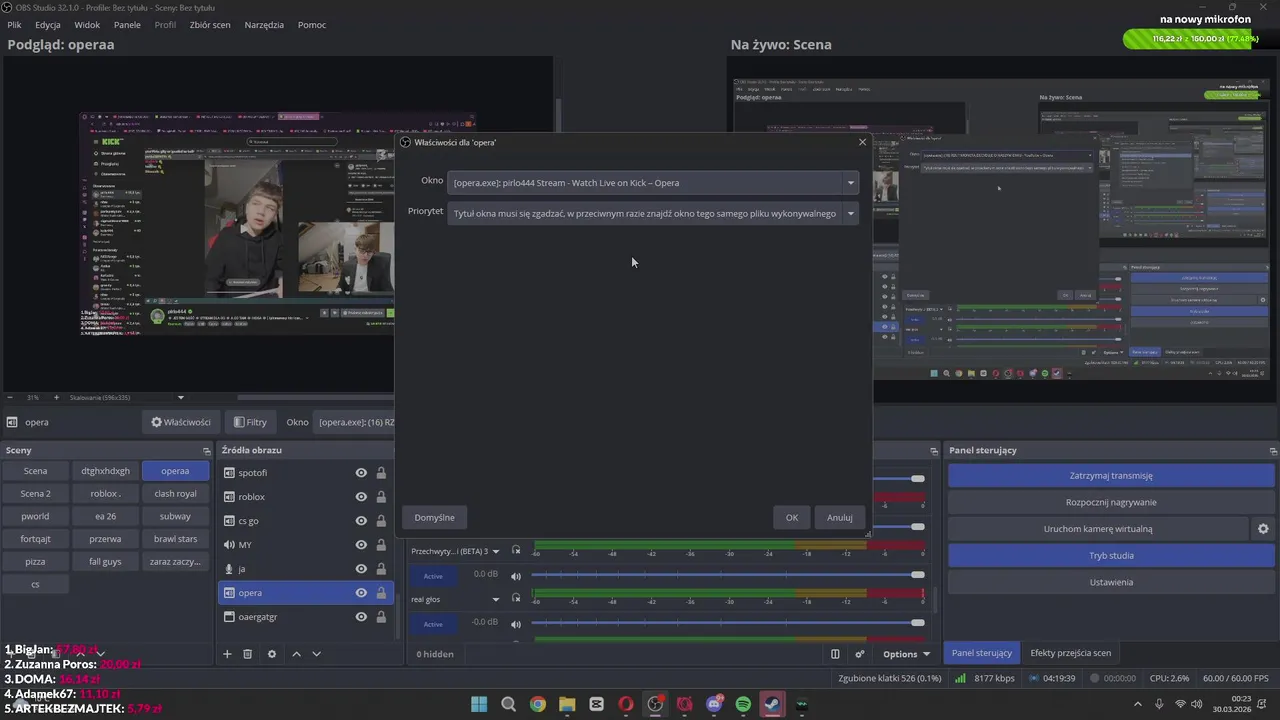Select the oaergatgr source row
The image size is (1280, 720).
306,617
